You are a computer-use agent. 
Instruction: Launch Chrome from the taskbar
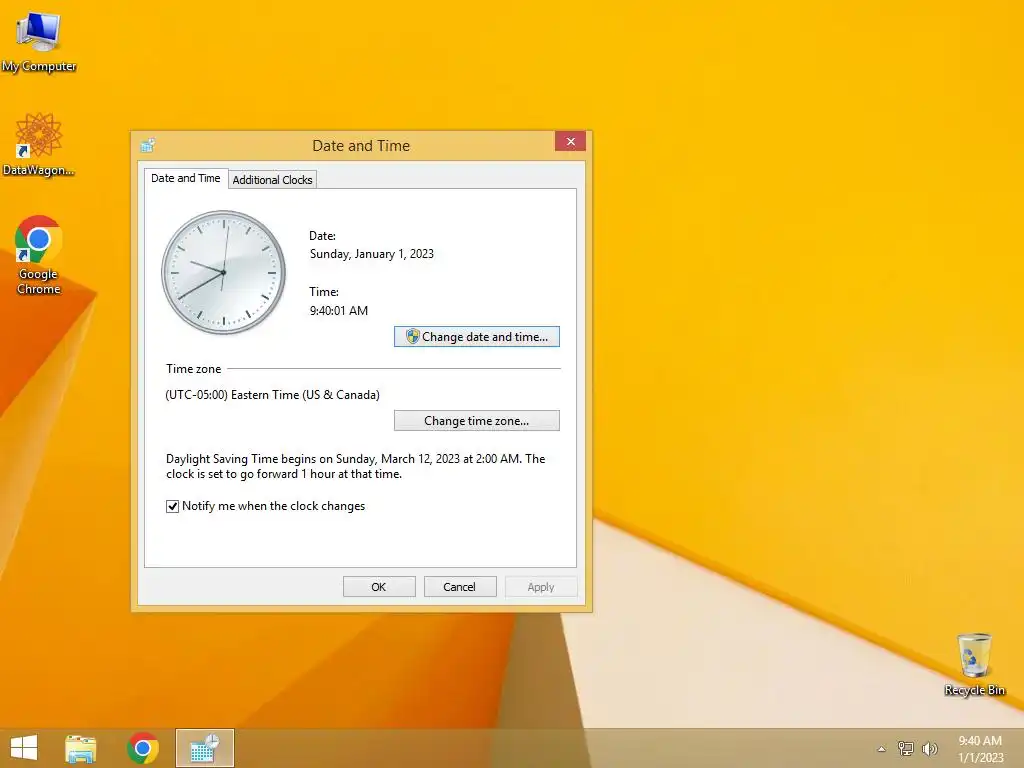coord(143,748)
